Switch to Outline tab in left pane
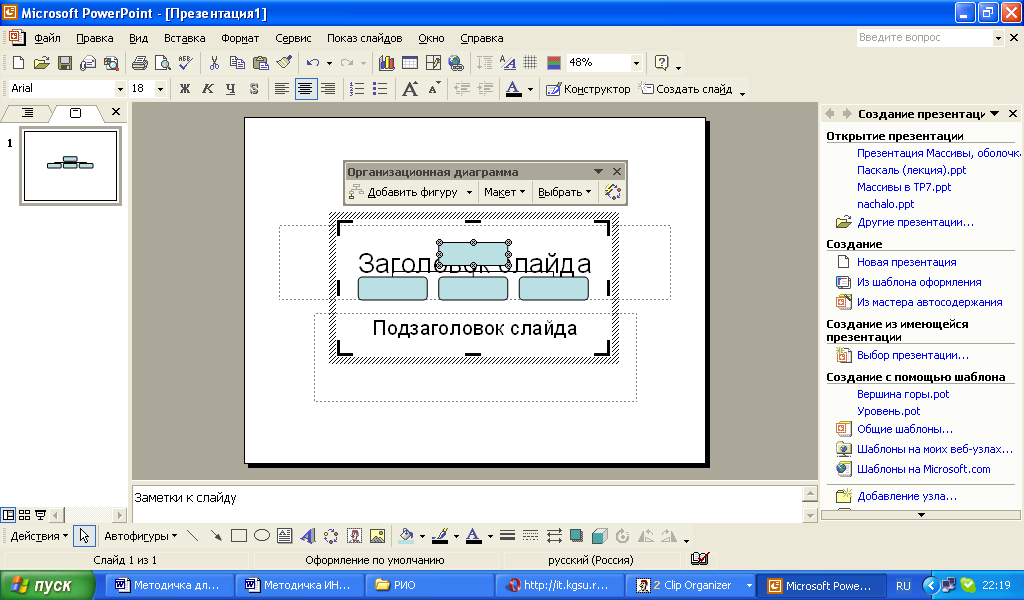 (x=27, y=113)
